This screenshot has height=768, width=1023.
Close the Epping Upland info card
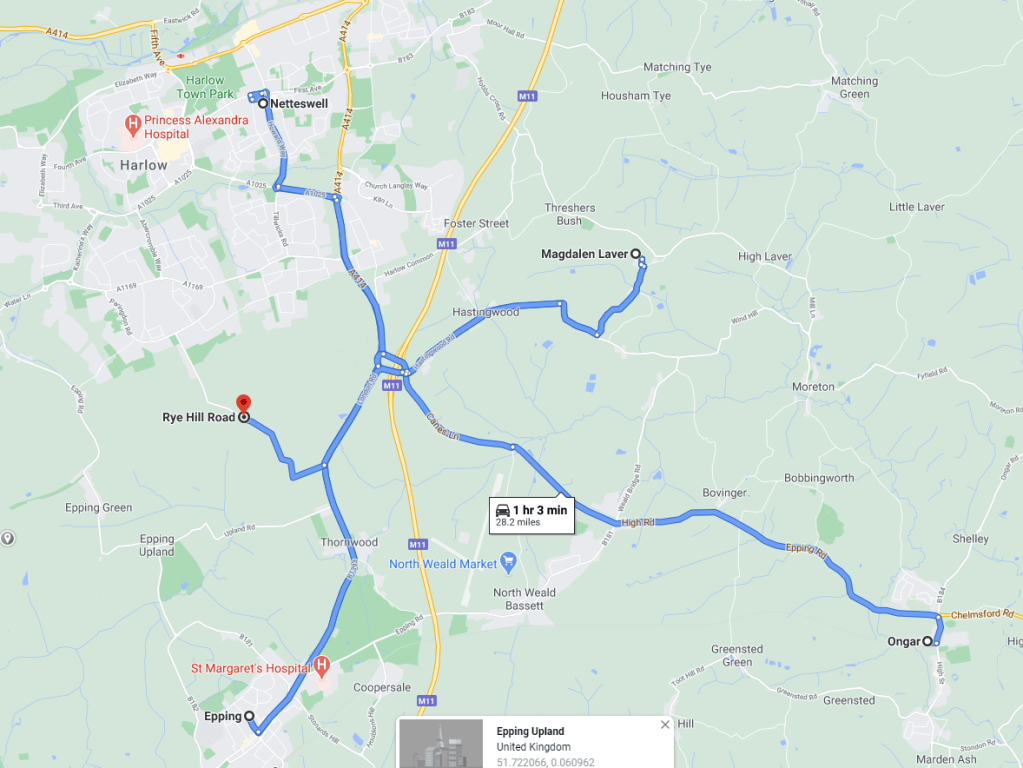(x=665, y=724)
